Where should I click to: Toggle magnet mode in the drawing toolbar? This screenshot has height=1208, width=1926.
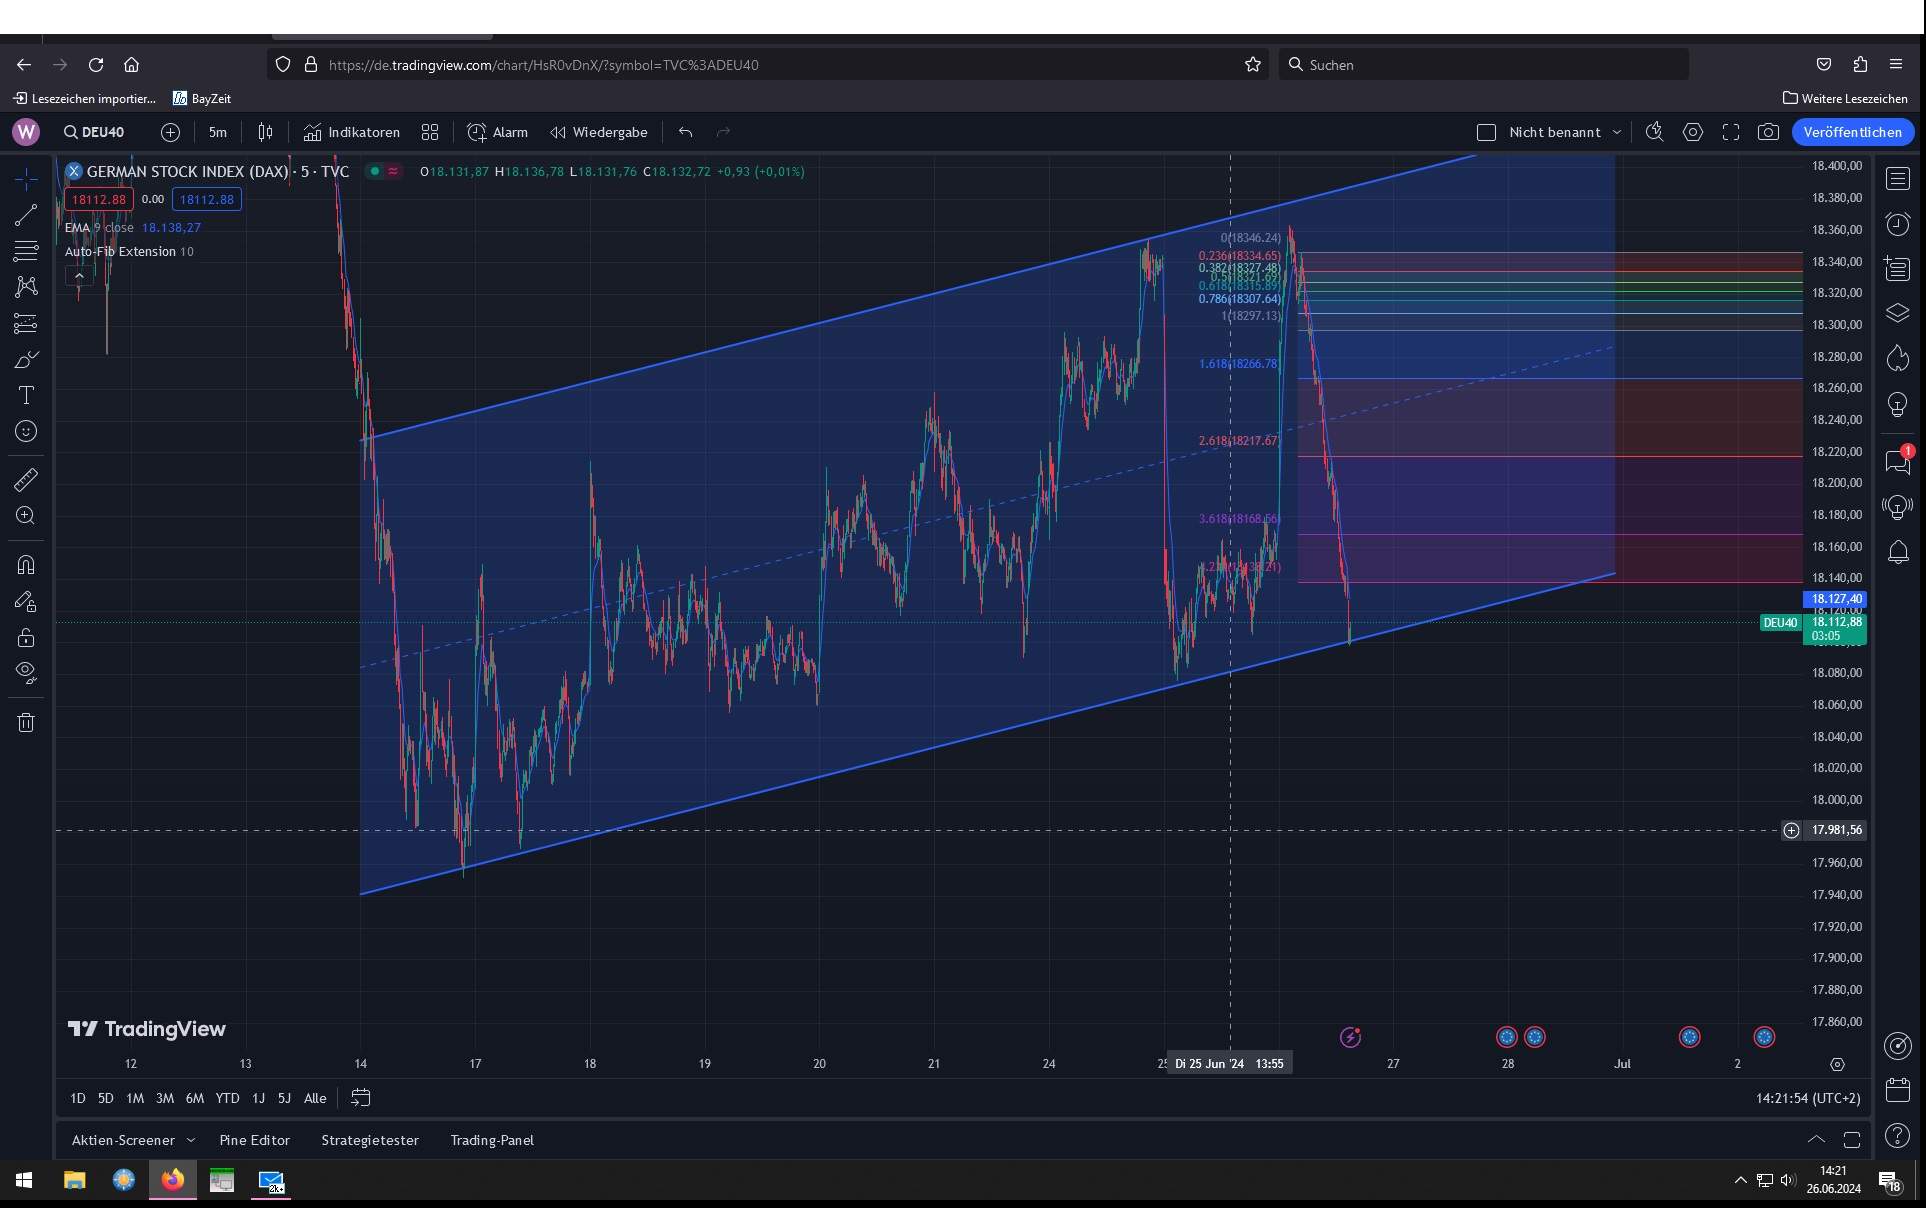coord(27,565)
